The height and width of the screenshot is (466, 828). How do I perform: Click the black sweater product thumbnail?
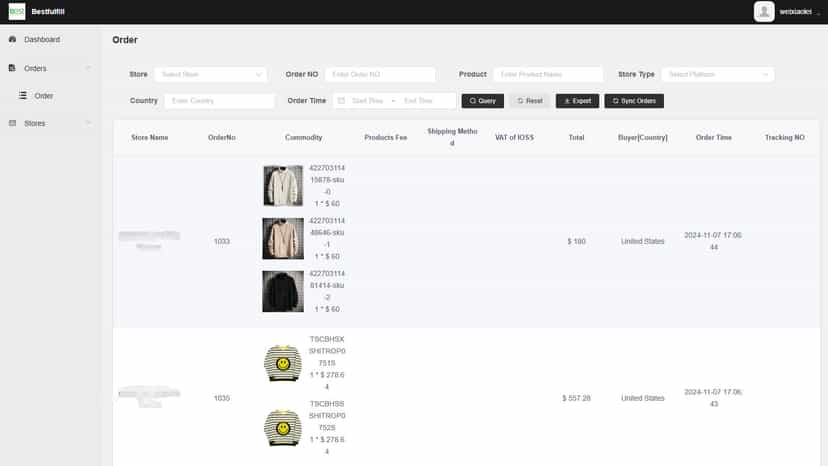[x=283, y=291]
